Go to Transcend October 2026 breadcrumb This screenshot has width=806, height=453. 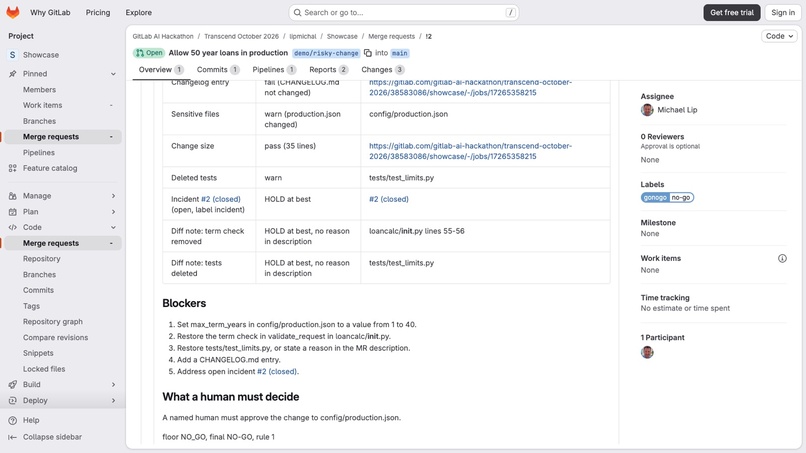coord(241,37)
